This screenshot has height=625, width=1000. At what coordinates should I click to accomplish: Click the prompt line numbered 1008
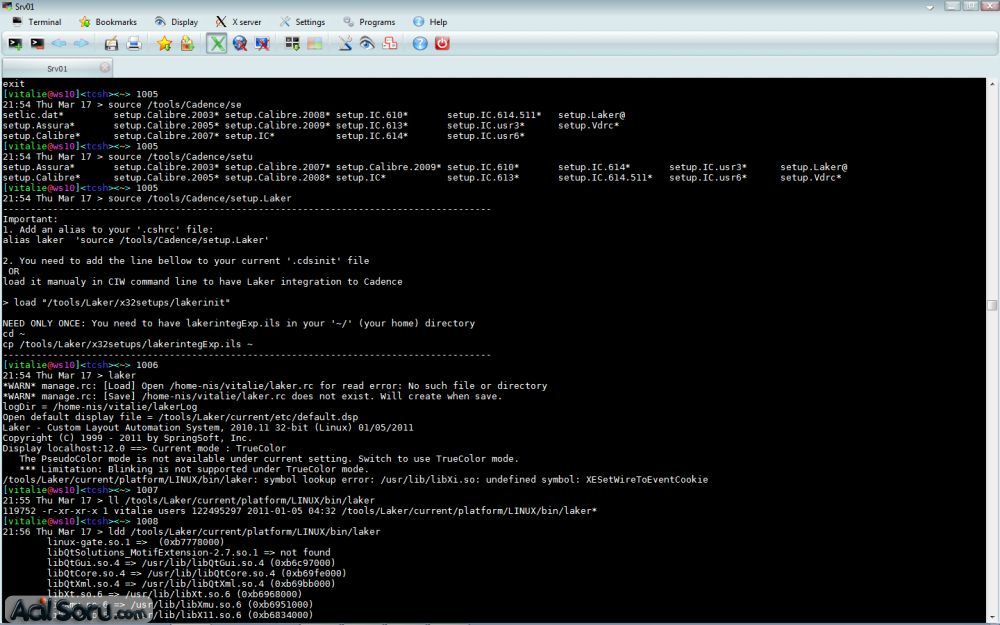[x=80, y=521]
